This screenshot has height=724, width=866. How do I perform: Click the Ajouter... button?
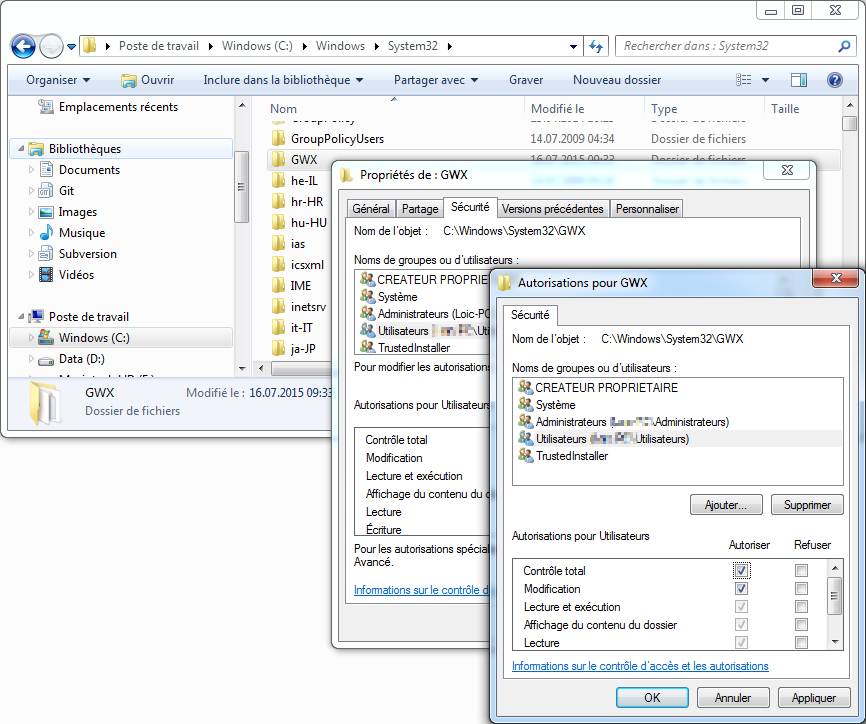pos(726,505)
